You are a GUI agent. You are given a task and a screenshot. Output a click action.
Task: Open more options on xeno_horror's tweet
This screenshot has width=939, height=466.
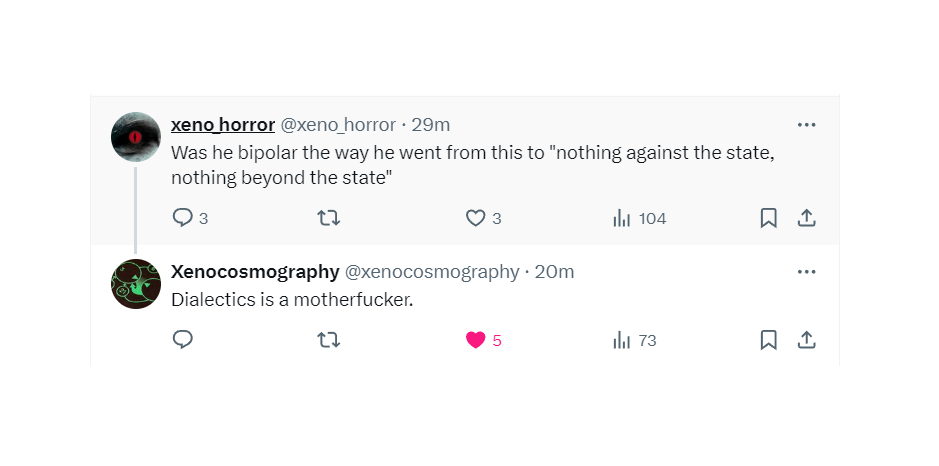tap(806, 125)
